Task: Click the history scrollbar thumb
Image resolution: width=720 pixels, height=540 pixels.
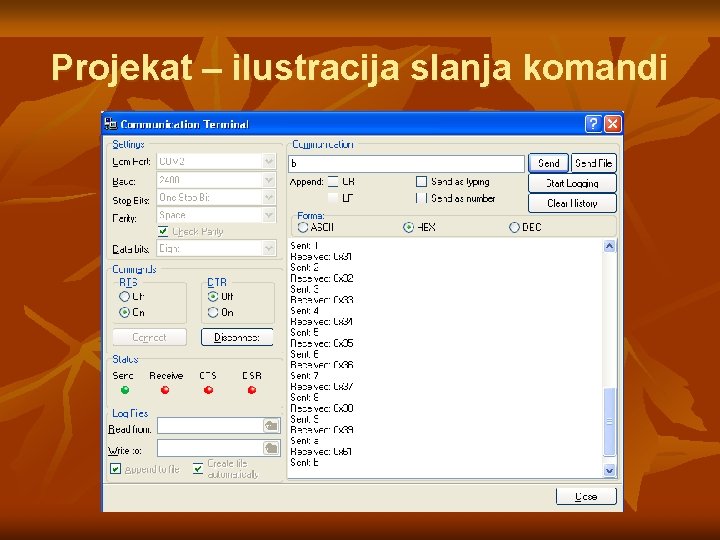Action: (x=609, y=422)
